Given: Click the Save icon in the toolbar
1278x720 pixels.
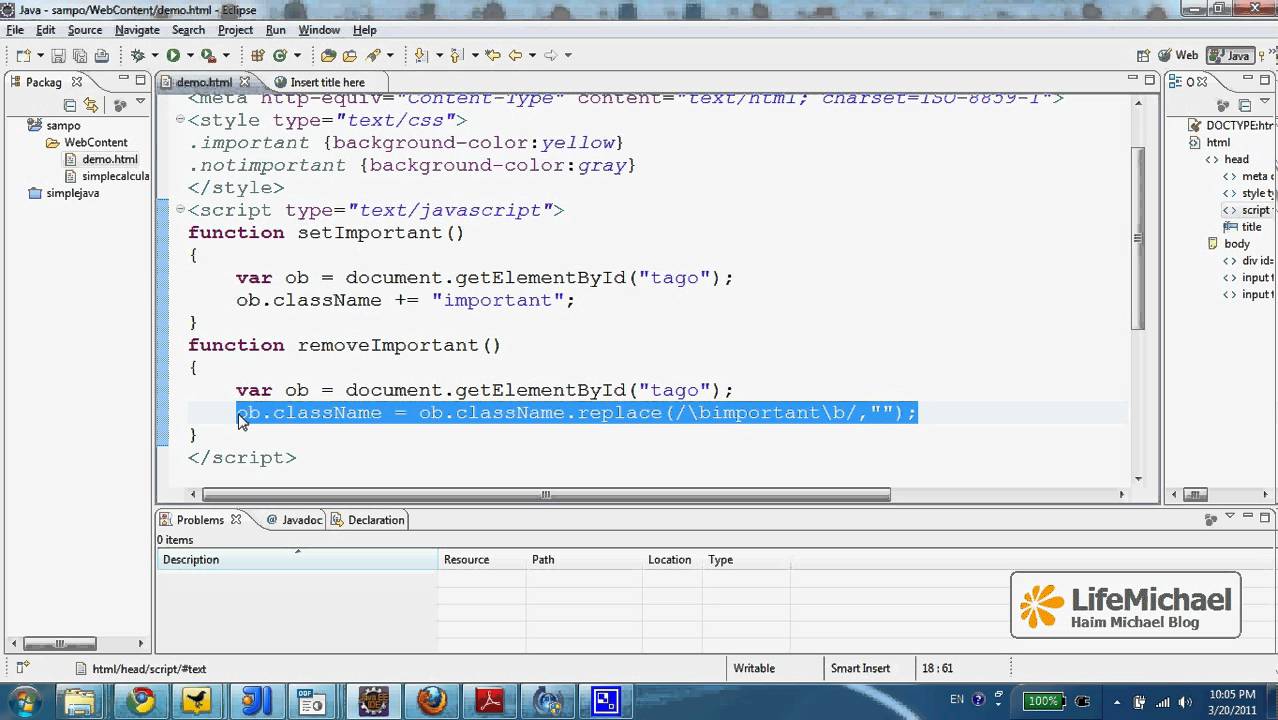Looking at the screenshot, I should (58, 56).
